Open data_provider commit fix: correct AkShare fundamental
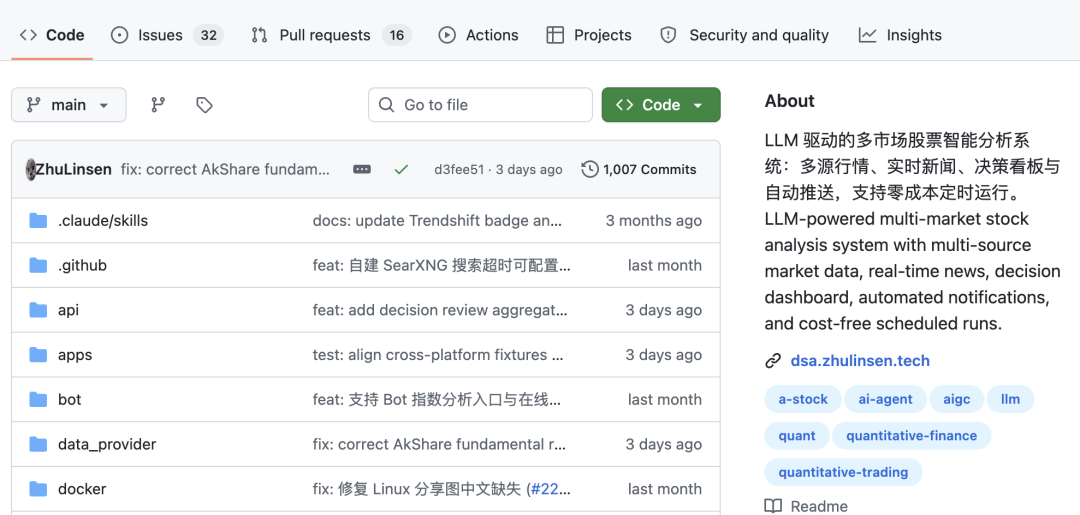Screen dimensions: 1080x515 click(x=439, y=444)
